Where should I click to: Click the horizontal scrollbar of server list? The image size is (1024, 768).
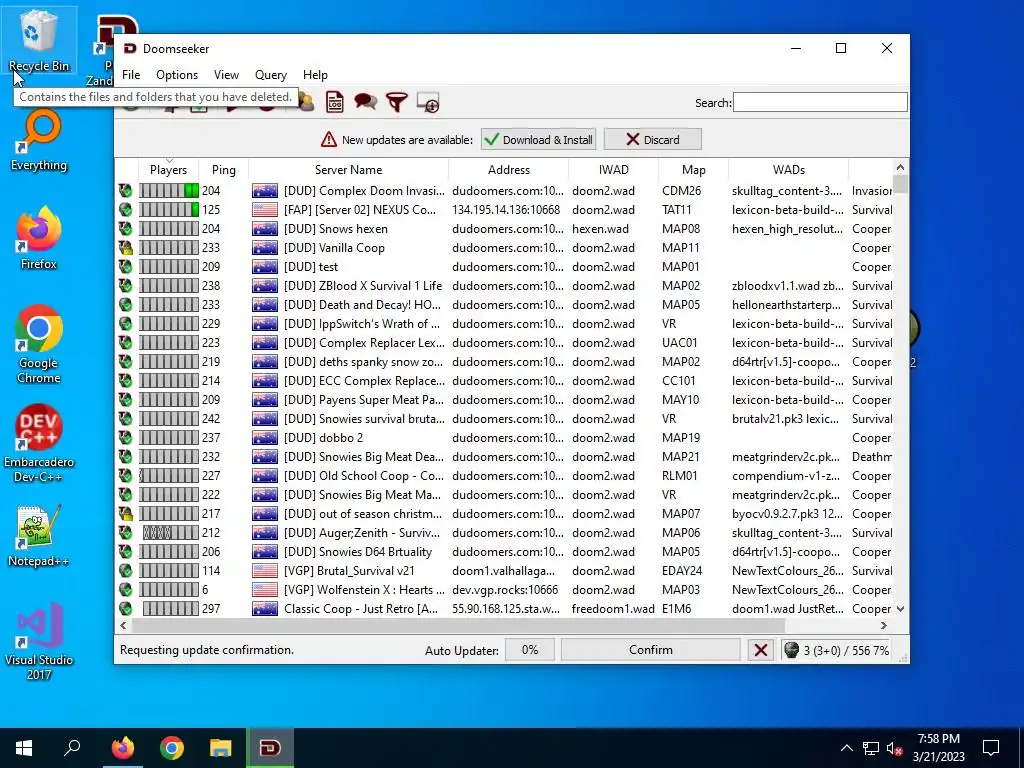click(457, 626)
